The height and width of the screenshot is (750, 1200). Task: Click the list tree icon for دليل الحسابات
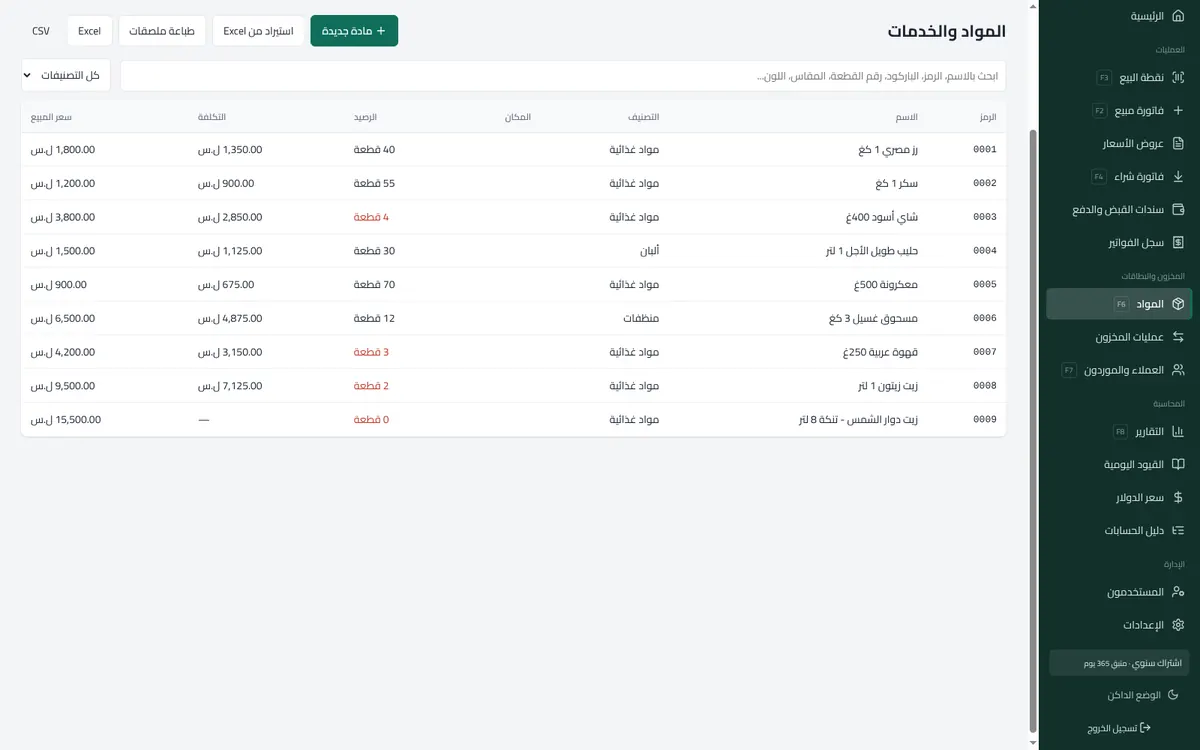[1178, 530]
